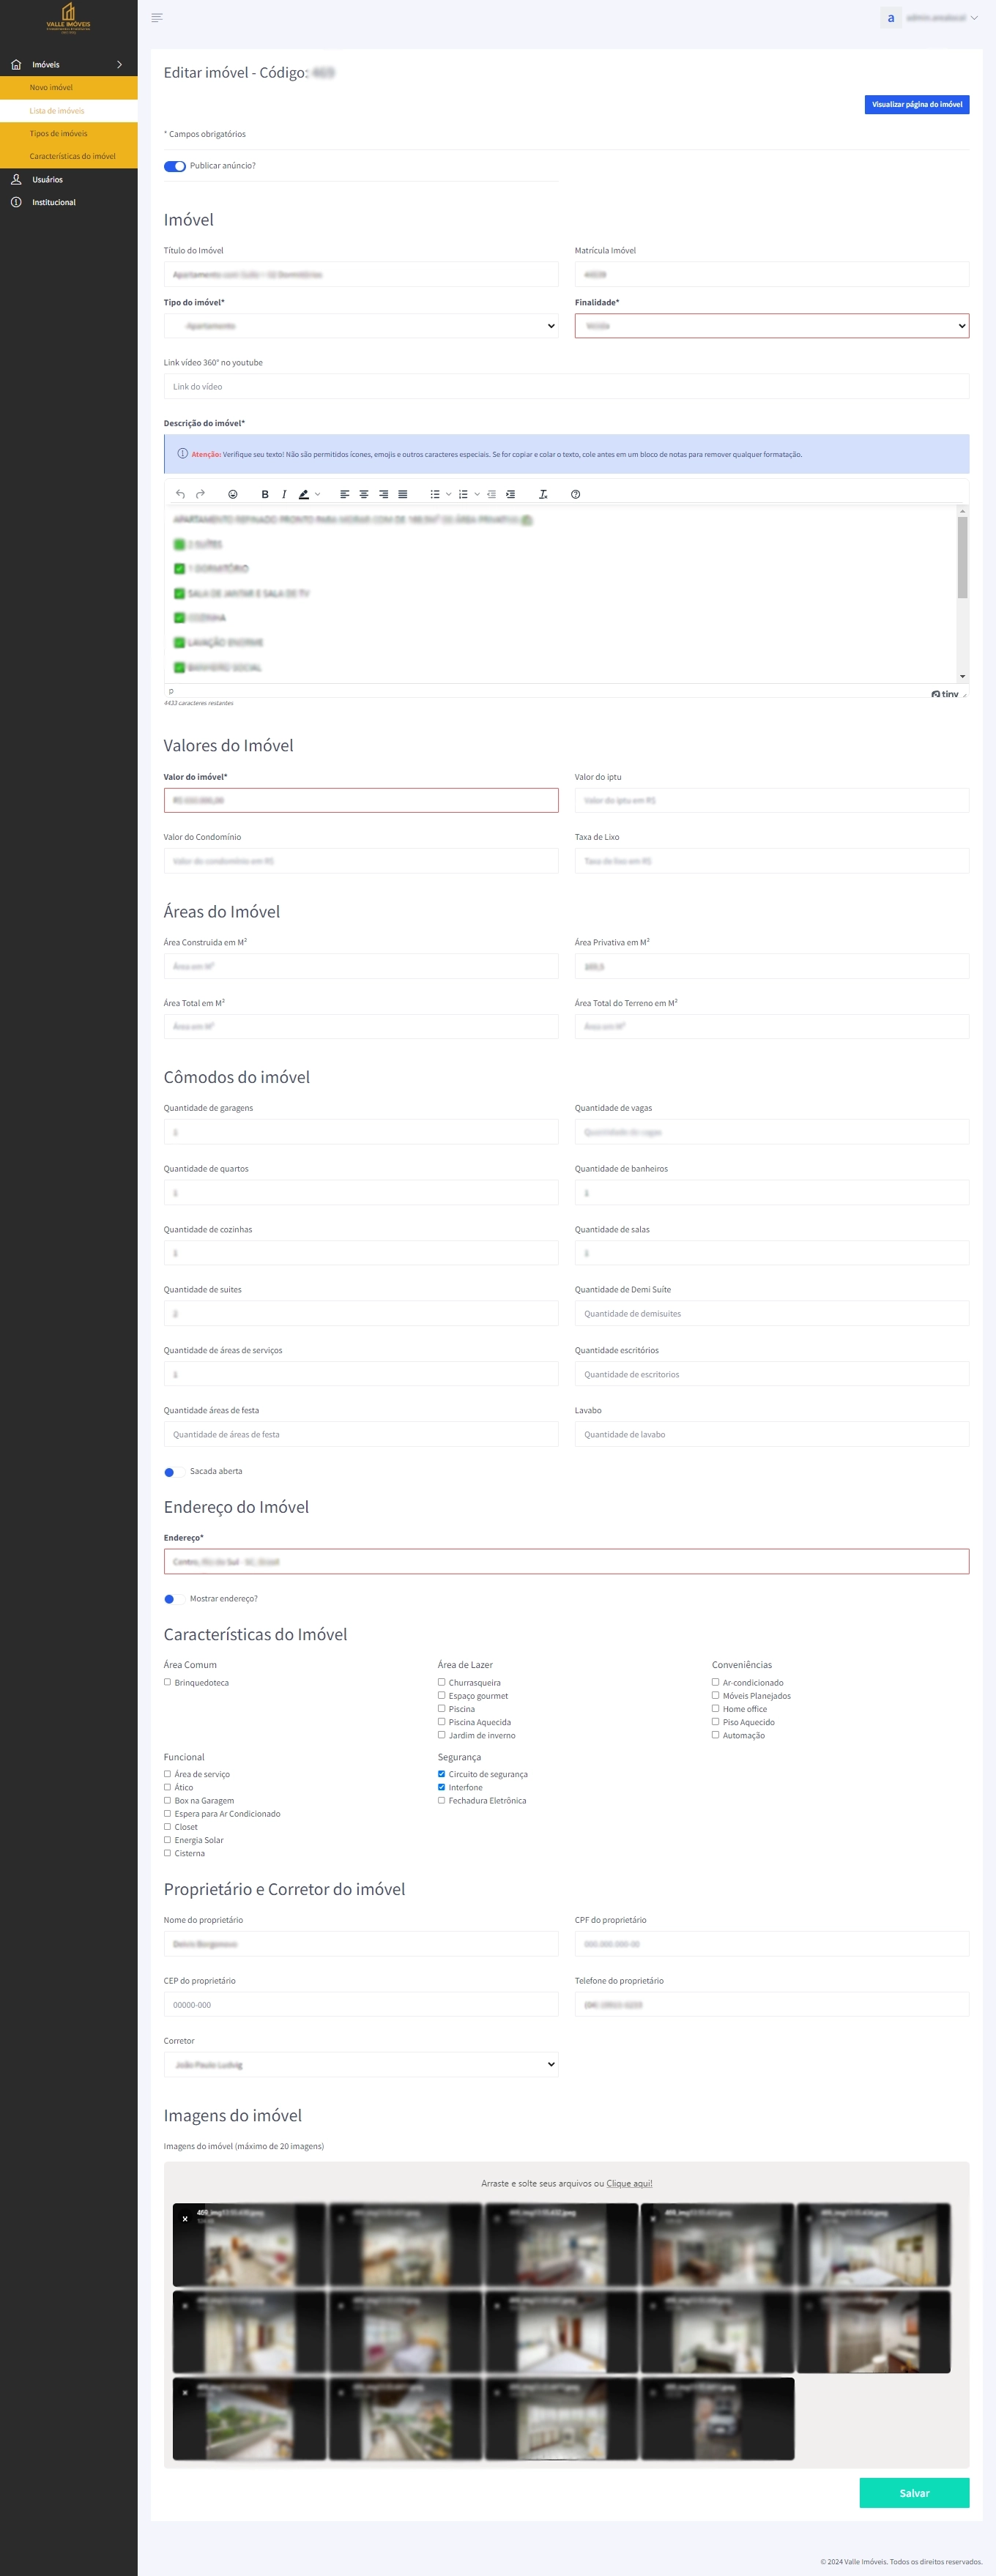996x2576 pixels.
Task: Open the editor help icon
Action: tap(575, 494)
